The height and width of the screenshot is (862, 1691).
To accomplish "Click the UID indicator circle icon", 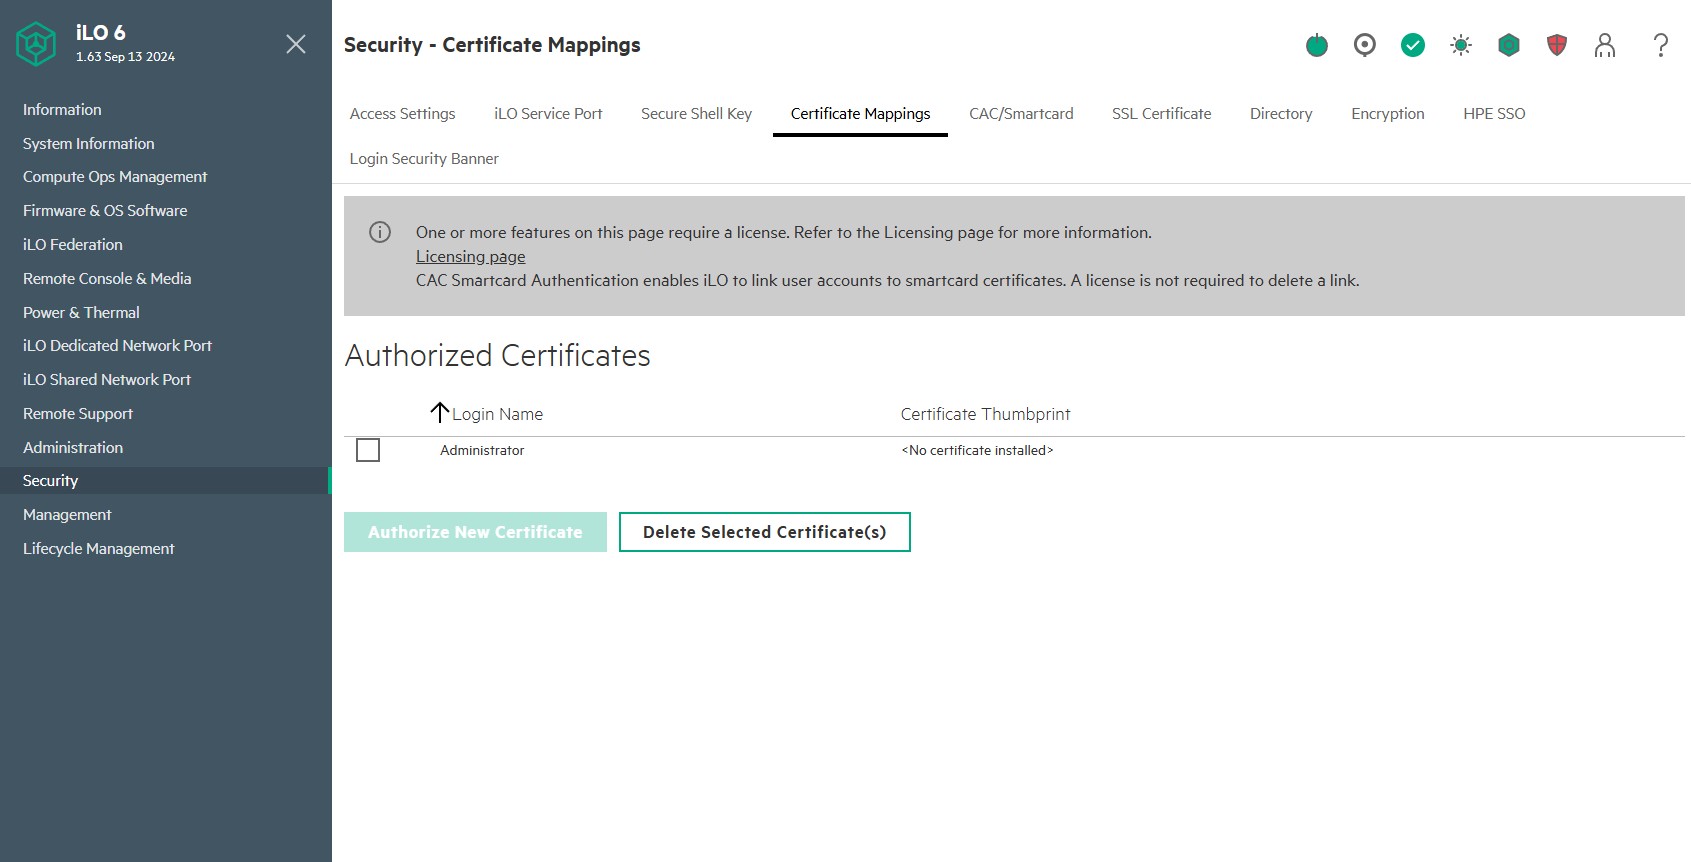I will pyautogui.click(x=1364, y=45).
